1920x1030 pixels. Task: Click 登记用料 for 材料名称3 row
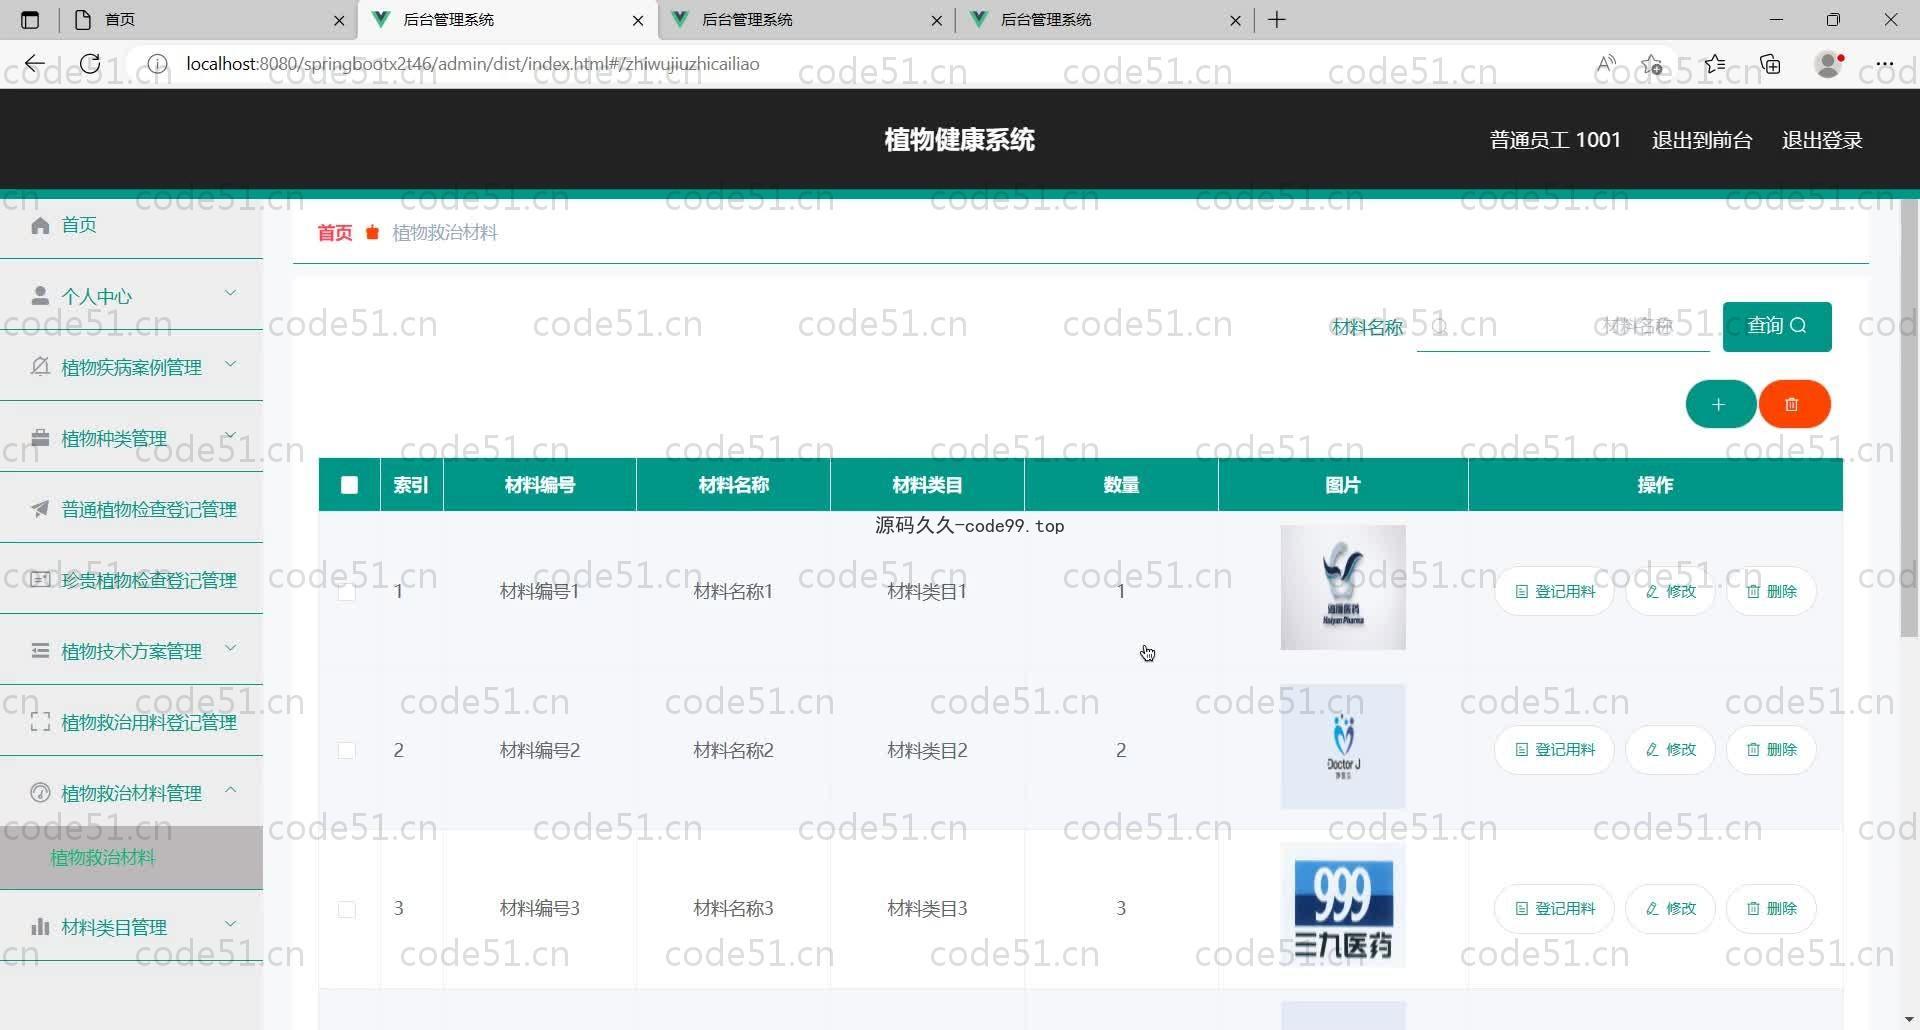pos(1555,909)
